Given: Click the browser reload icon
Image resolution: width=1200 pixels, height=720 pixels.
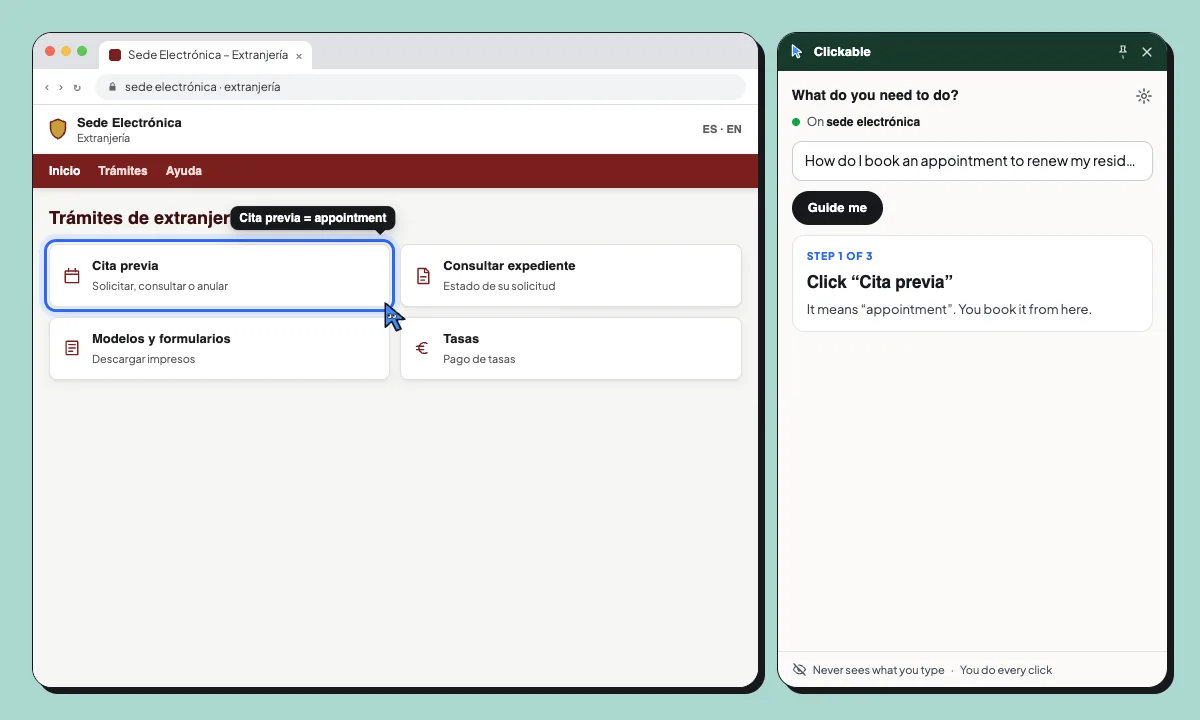Looking at the screenshot, I should tap(77, 88).
